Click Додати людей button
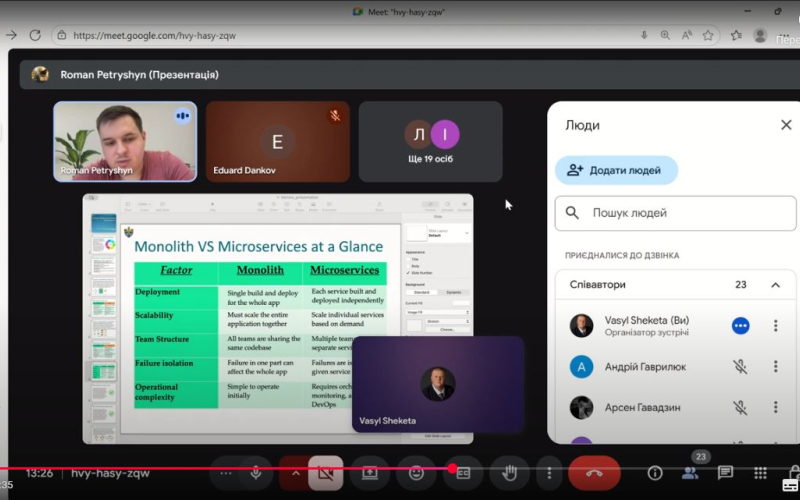Image resolution: width=800 pixels, height=500 pixels. coord(616,170)
